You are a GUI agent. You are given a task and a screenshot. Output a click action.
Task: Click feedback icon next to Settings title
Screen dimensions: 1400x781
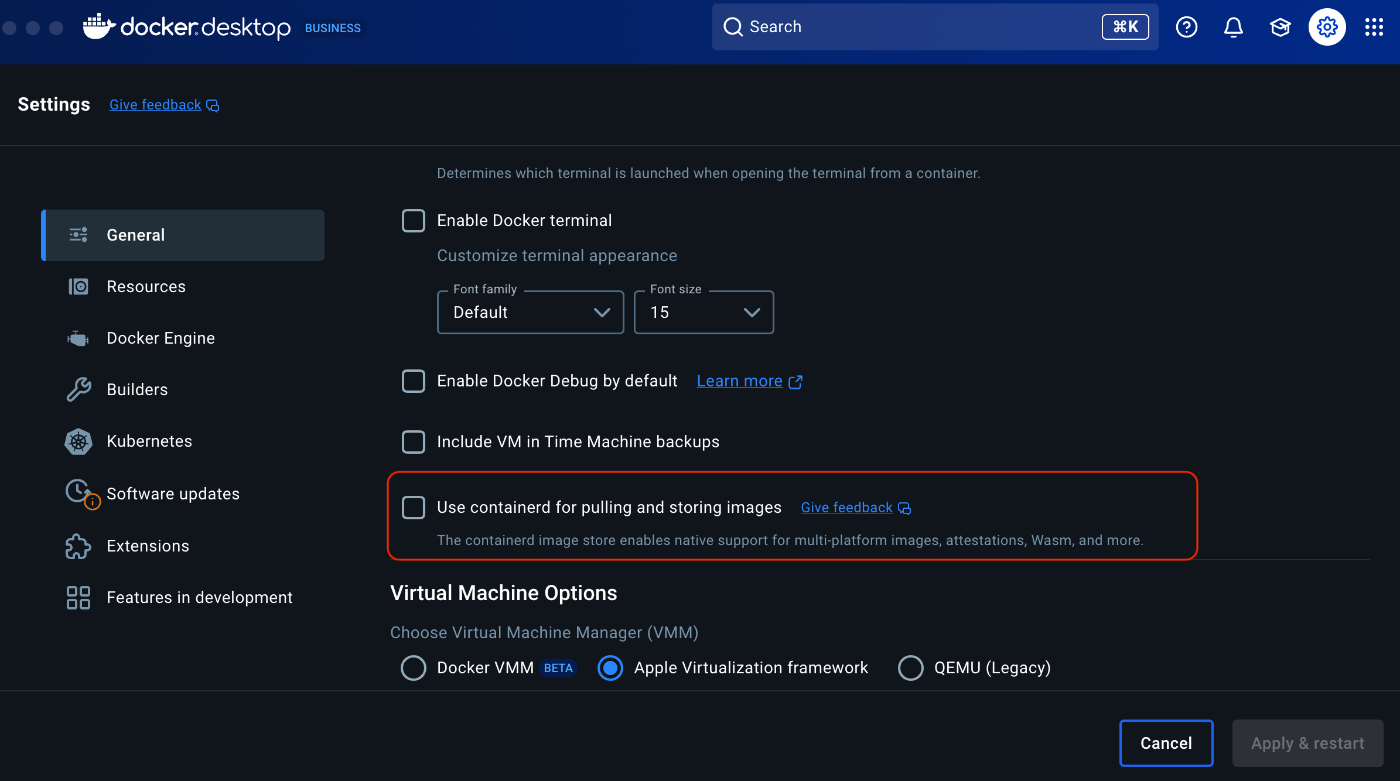[212, 106]
